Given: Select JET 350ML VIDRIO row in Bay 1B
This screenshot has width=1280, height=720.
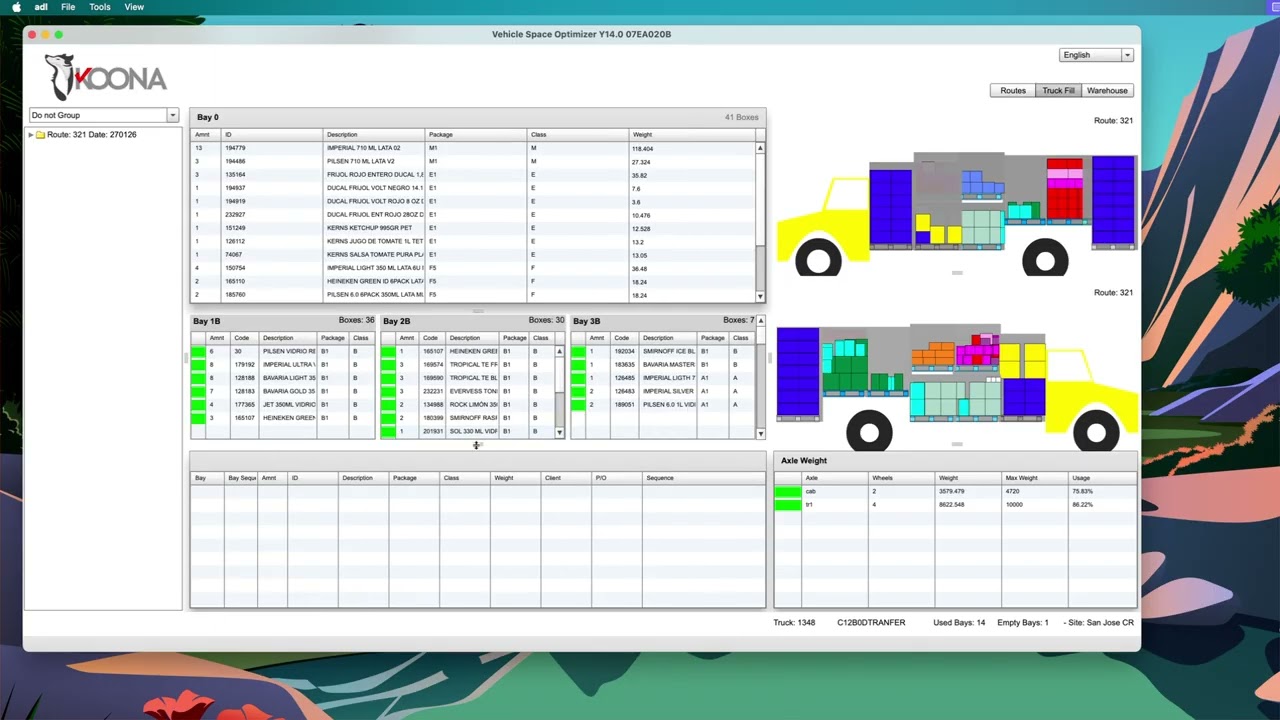Looking at the screenshot, I should pos(283,405).
